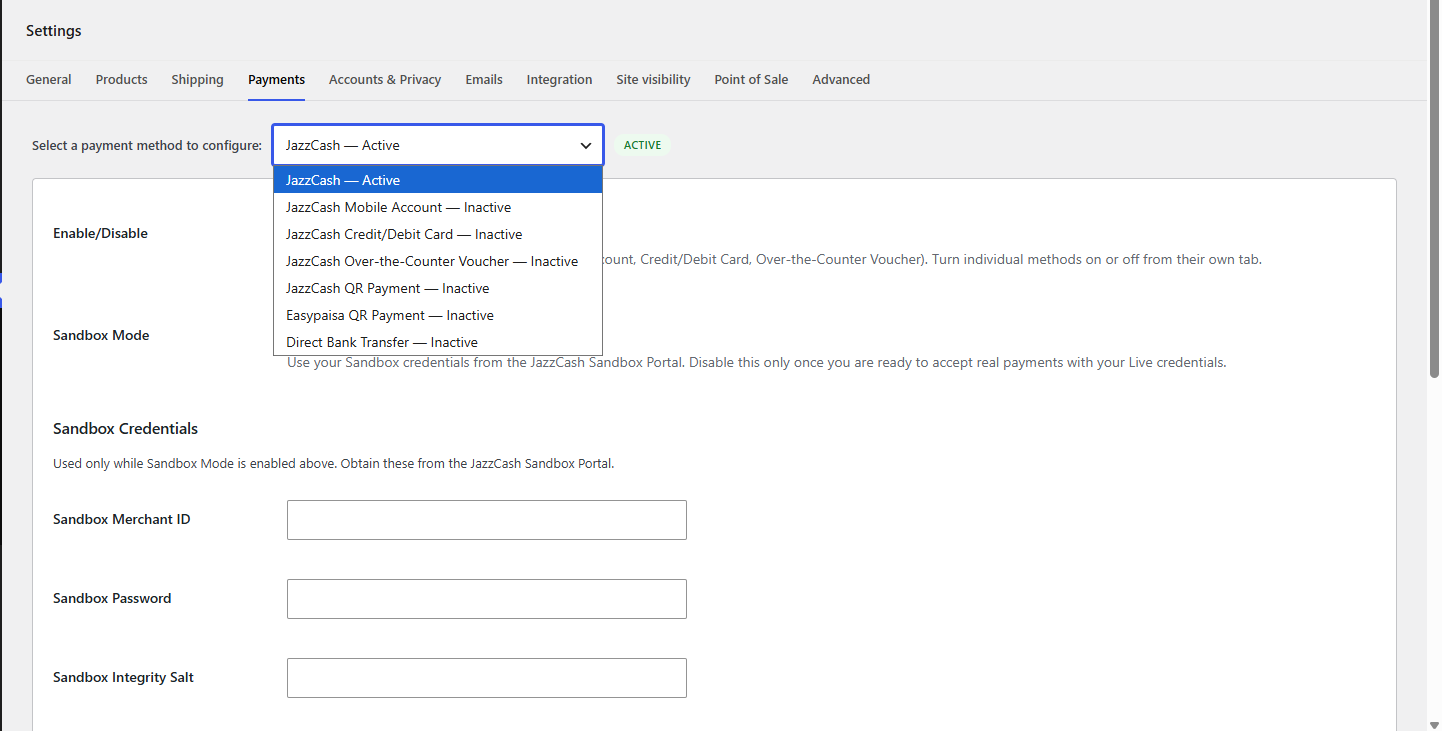This screenshot has height=731, width=1442.
Task: Choose JazzCash — Active option
Action: click(x=438, y=180)
